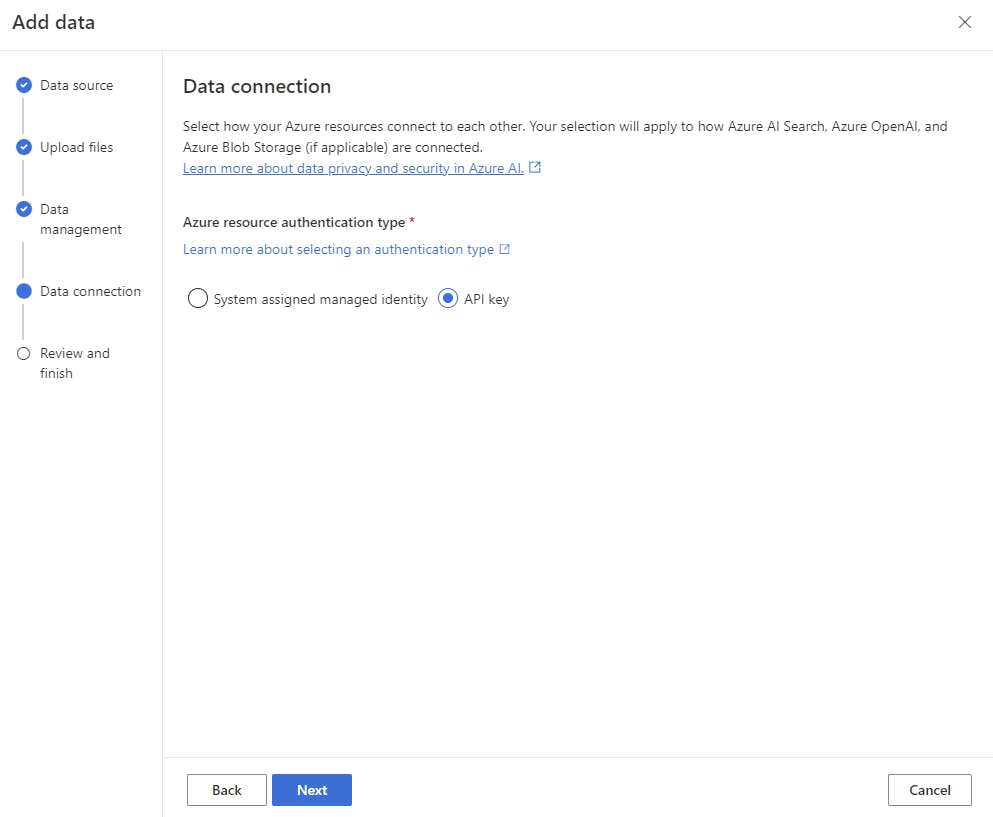Click the Data source completed checkmark icon
The image size is (993, 817).
[24, 86]
